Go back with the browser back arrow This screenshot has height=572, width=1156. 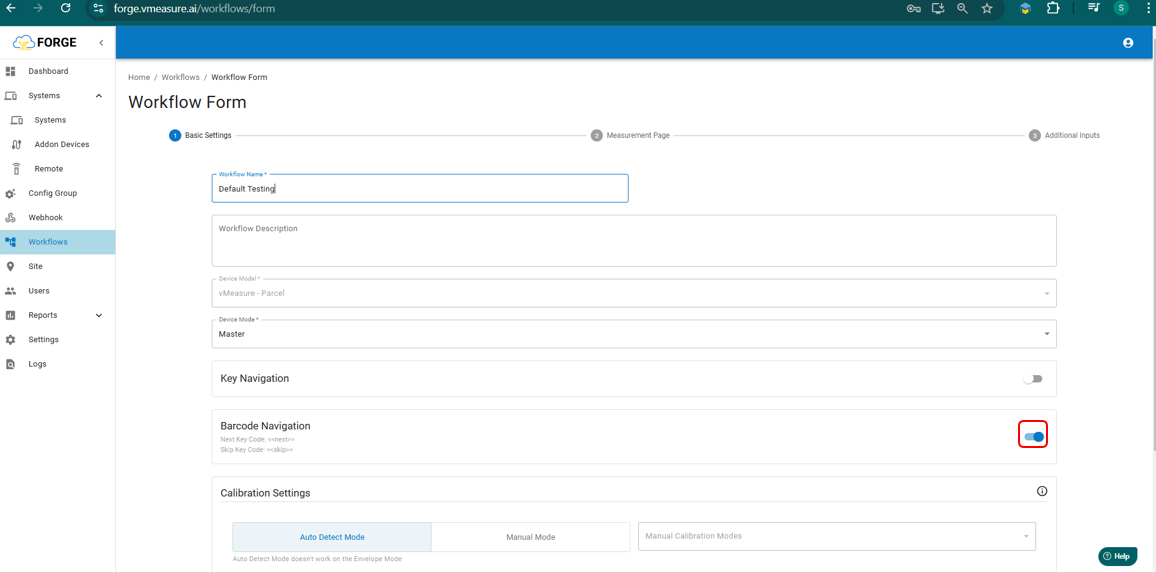click(10, 8)
